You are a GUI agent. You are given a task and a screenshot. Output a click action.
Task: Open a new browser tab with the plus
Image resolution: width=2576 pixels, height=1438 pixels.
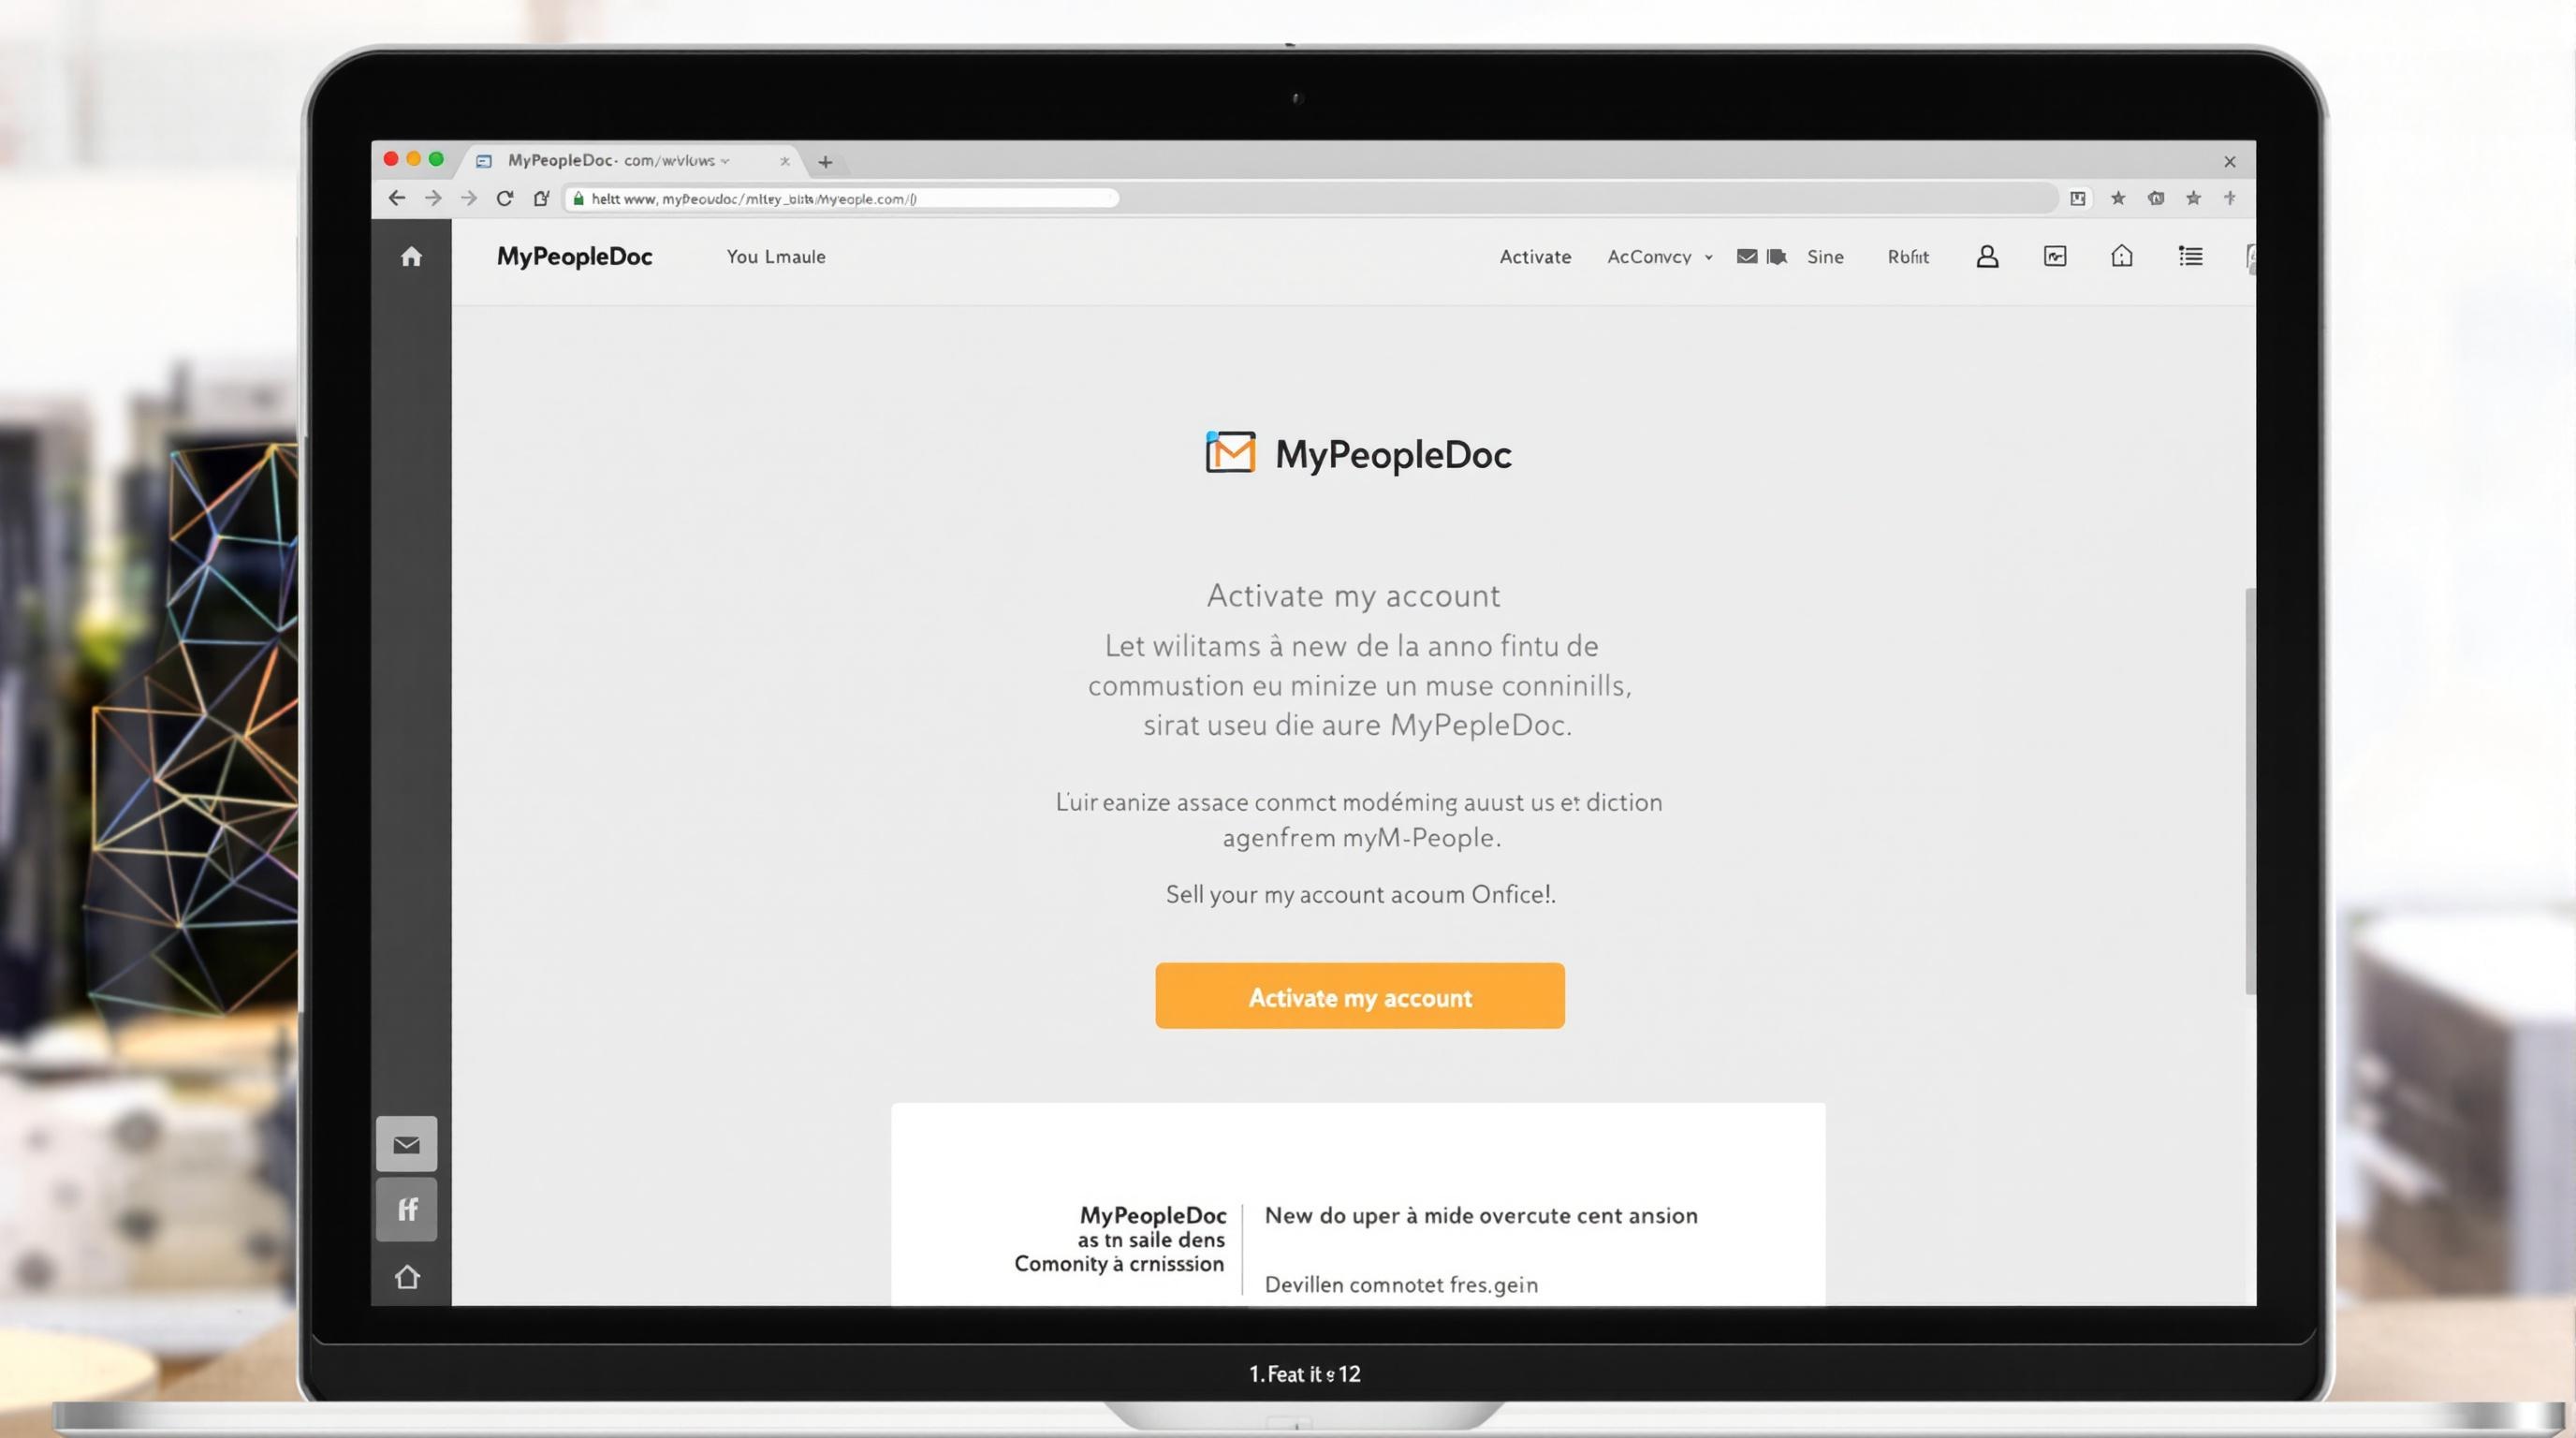[825, 162]
